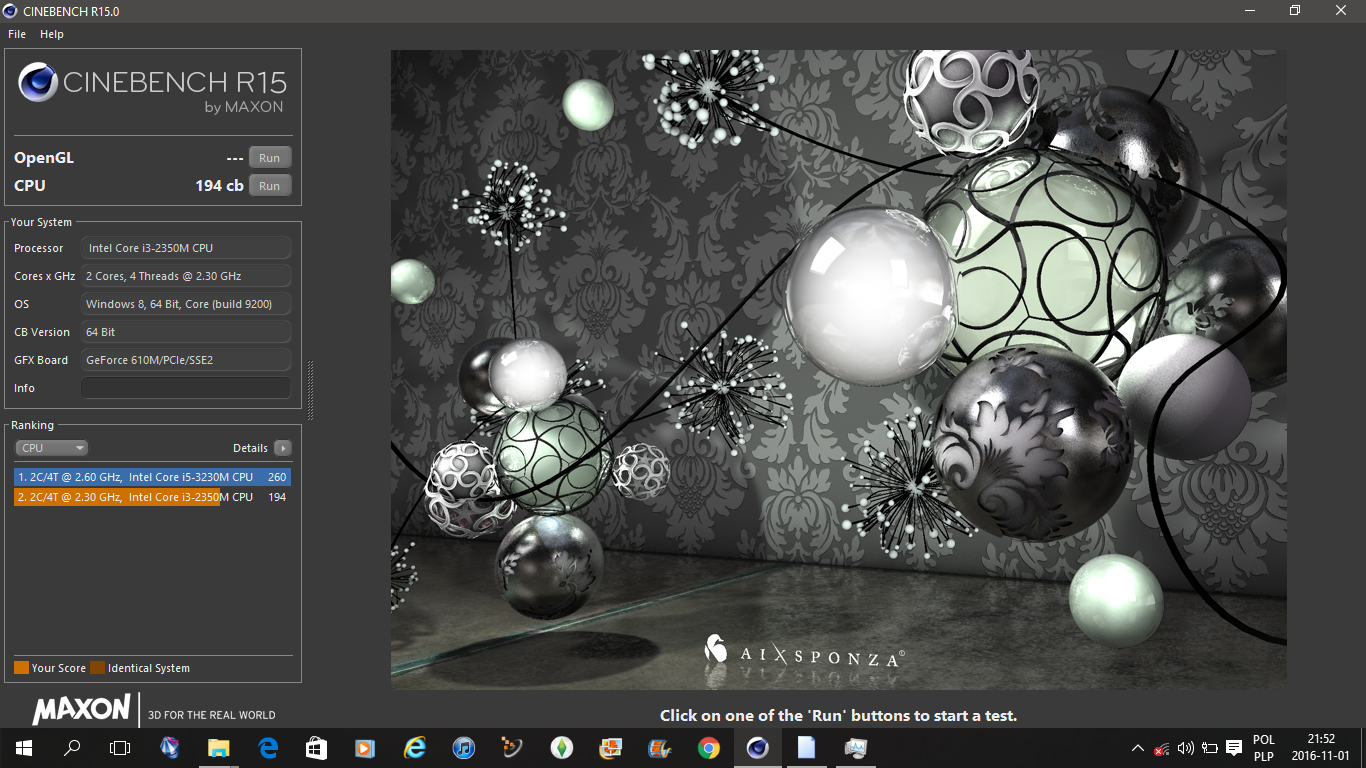The image size is (1366, 768).
Task: Click the MAXON logo at bottom left
Action: 81,710
